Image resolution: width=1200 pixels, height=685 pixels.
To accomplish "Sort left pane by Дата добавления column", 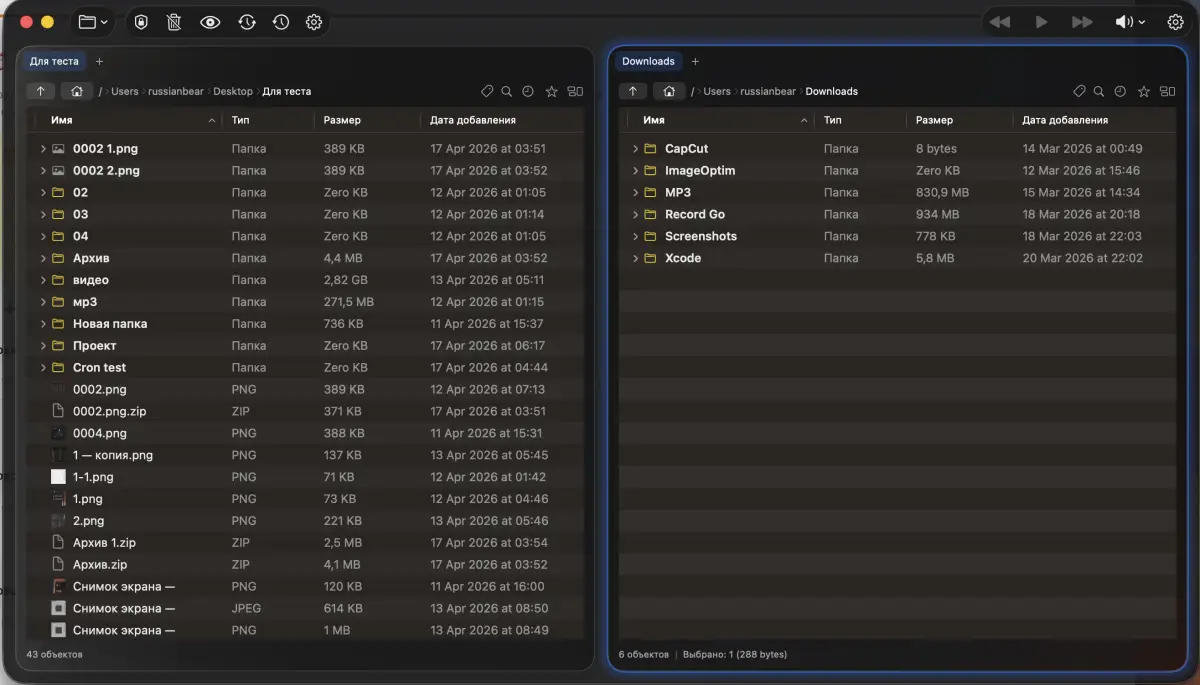I will (x=473, y=120).
